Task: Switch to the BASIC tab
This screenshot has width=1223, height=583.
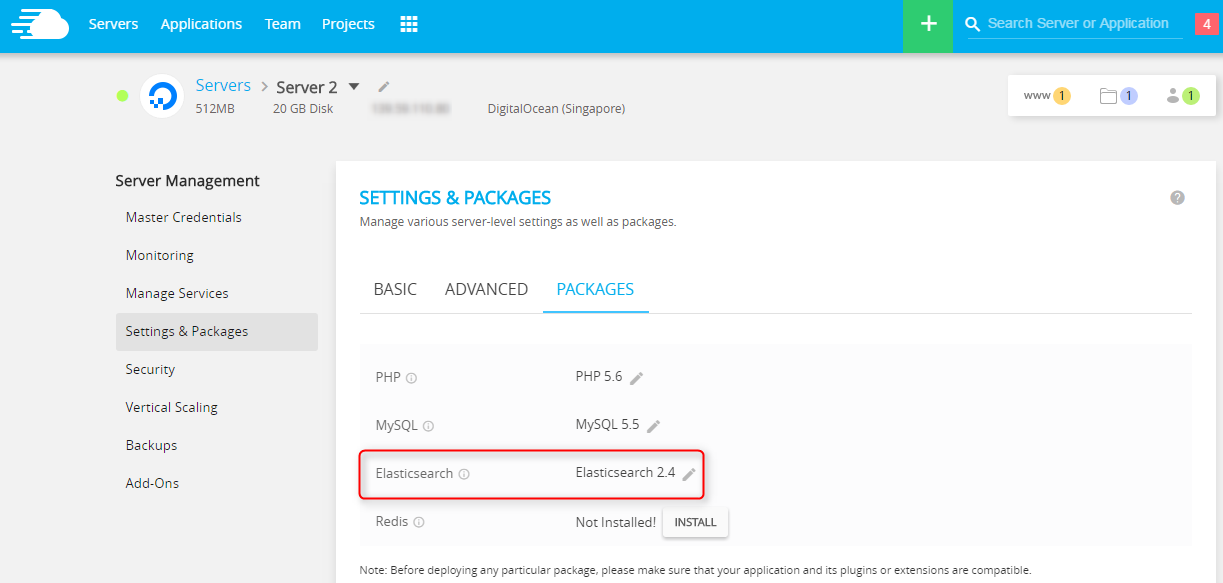Action: pos(395,289)
